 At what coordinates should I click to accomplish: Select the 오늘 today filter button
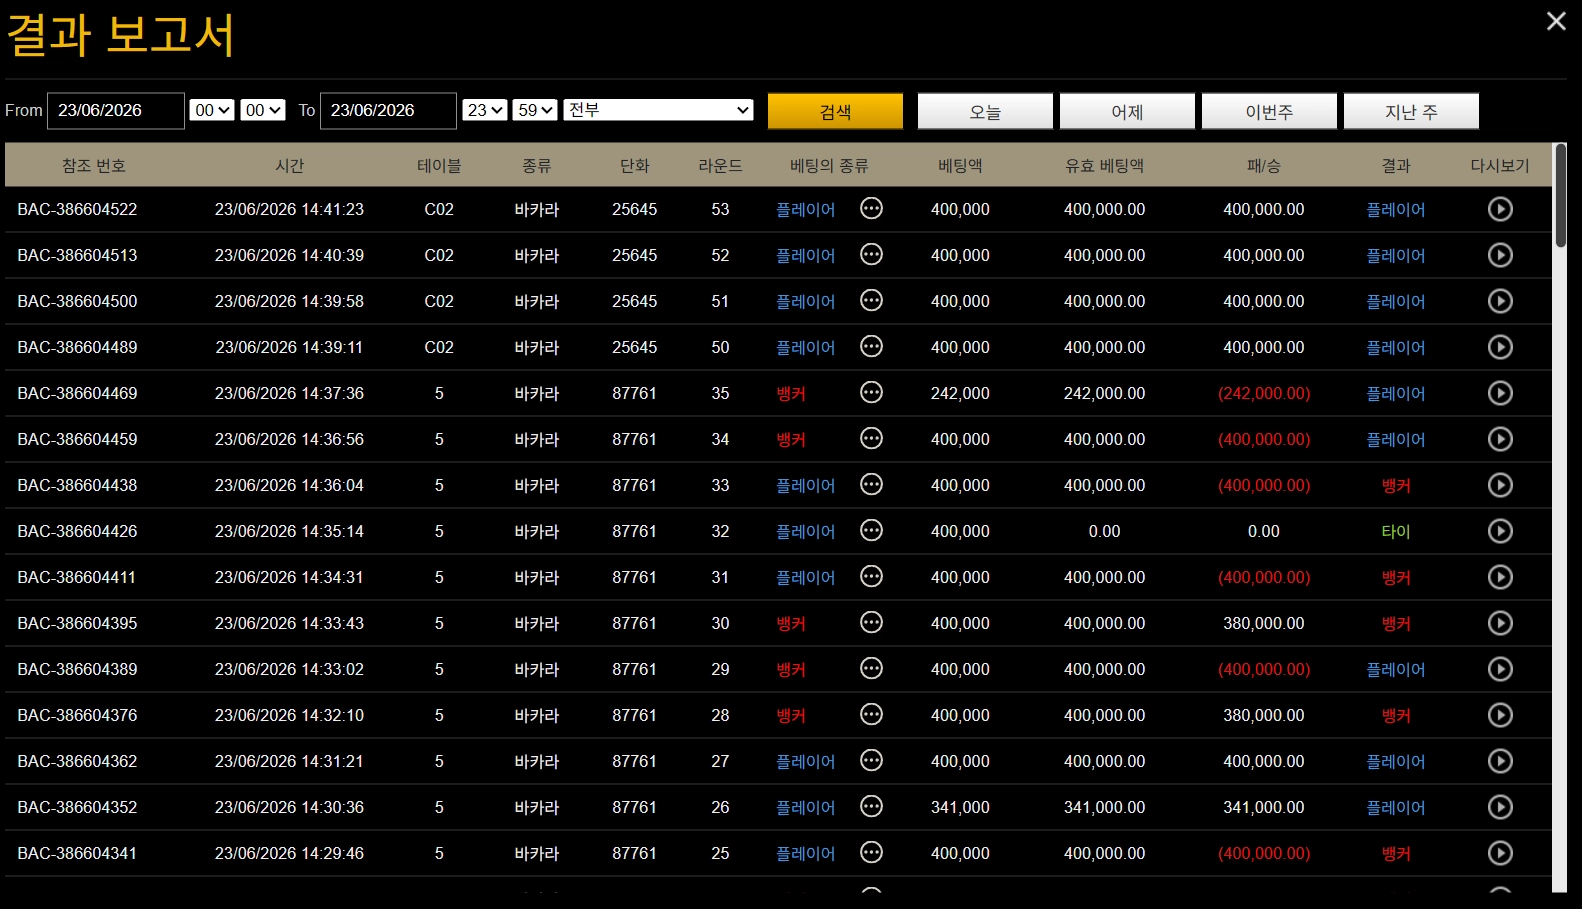pos(985,111)
